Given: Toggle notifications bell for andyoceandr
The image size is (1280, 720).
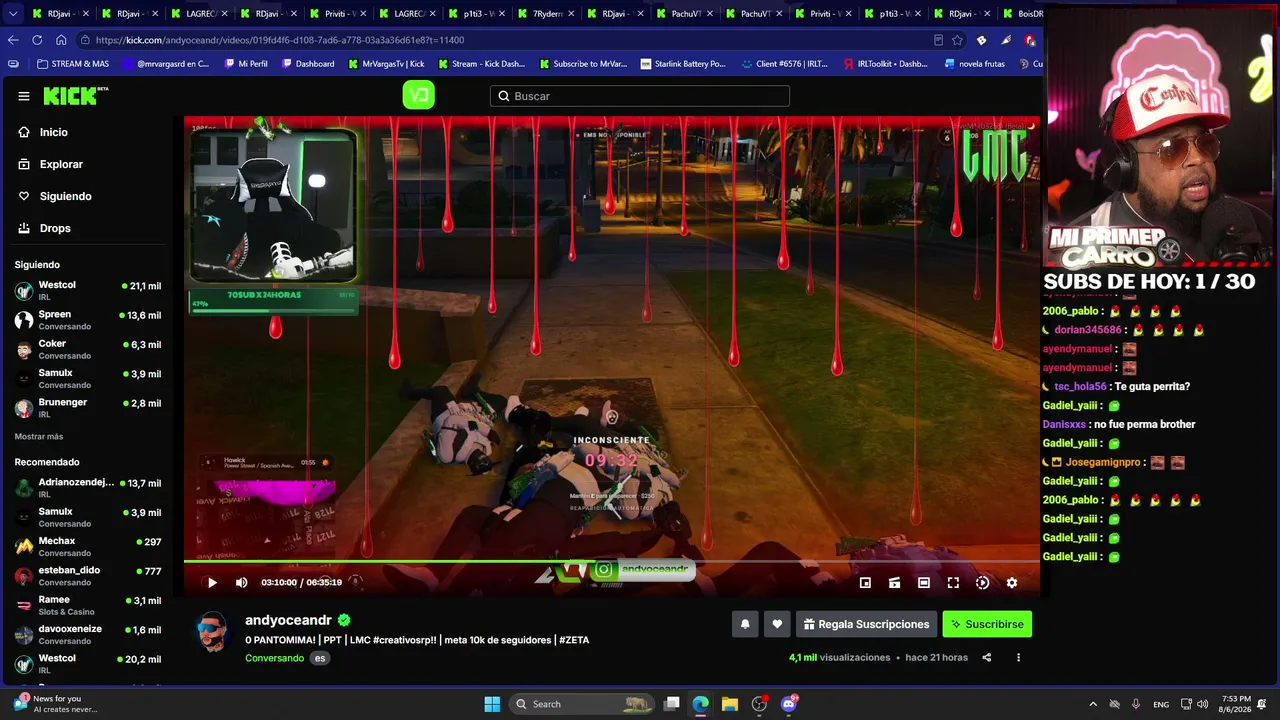Looking at the screenshot, I should pyautogui.click(x=745, y=624).
